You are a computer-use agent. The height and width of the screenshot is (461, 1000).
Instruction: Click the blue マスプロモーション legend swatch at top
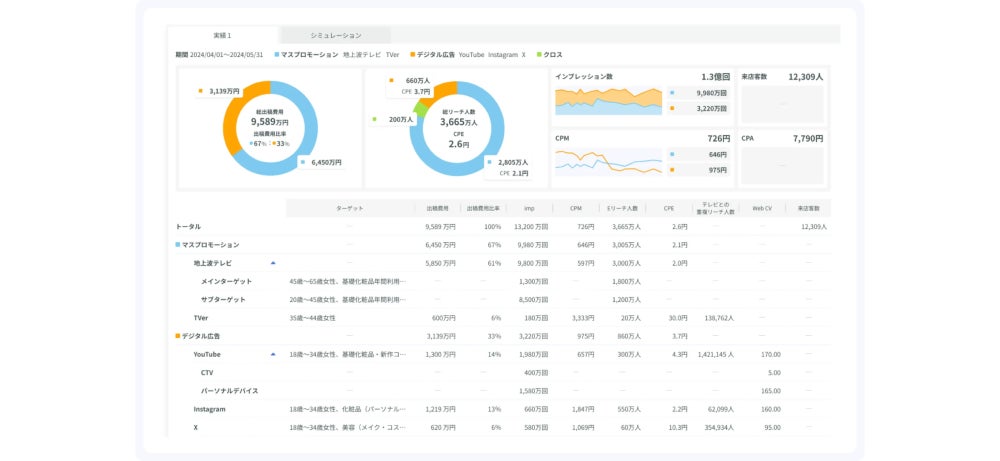click(277, 55)
